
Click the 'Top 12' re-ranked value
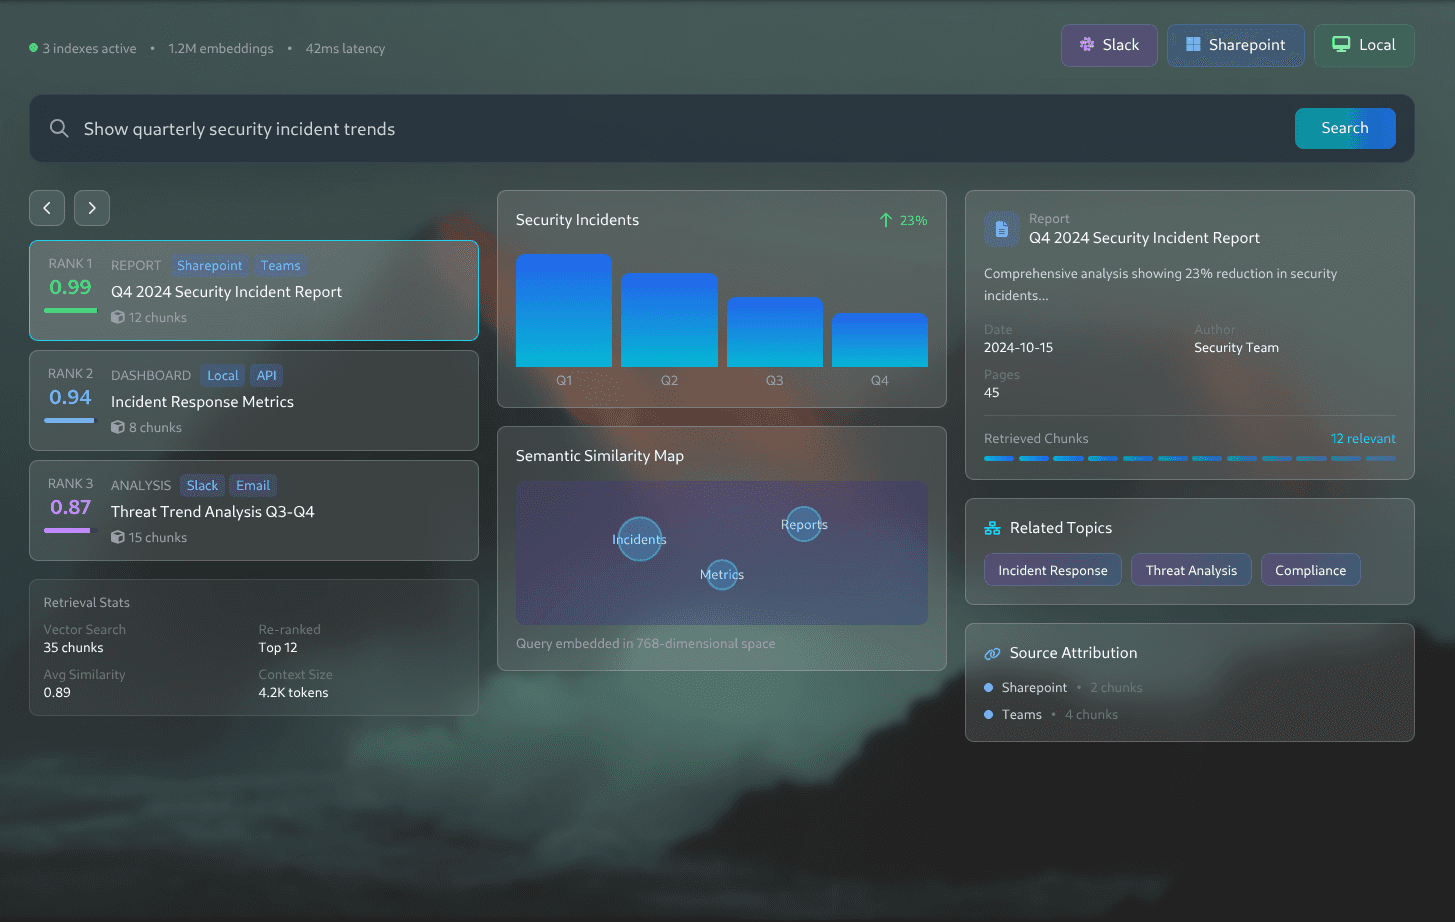[278, 647]
